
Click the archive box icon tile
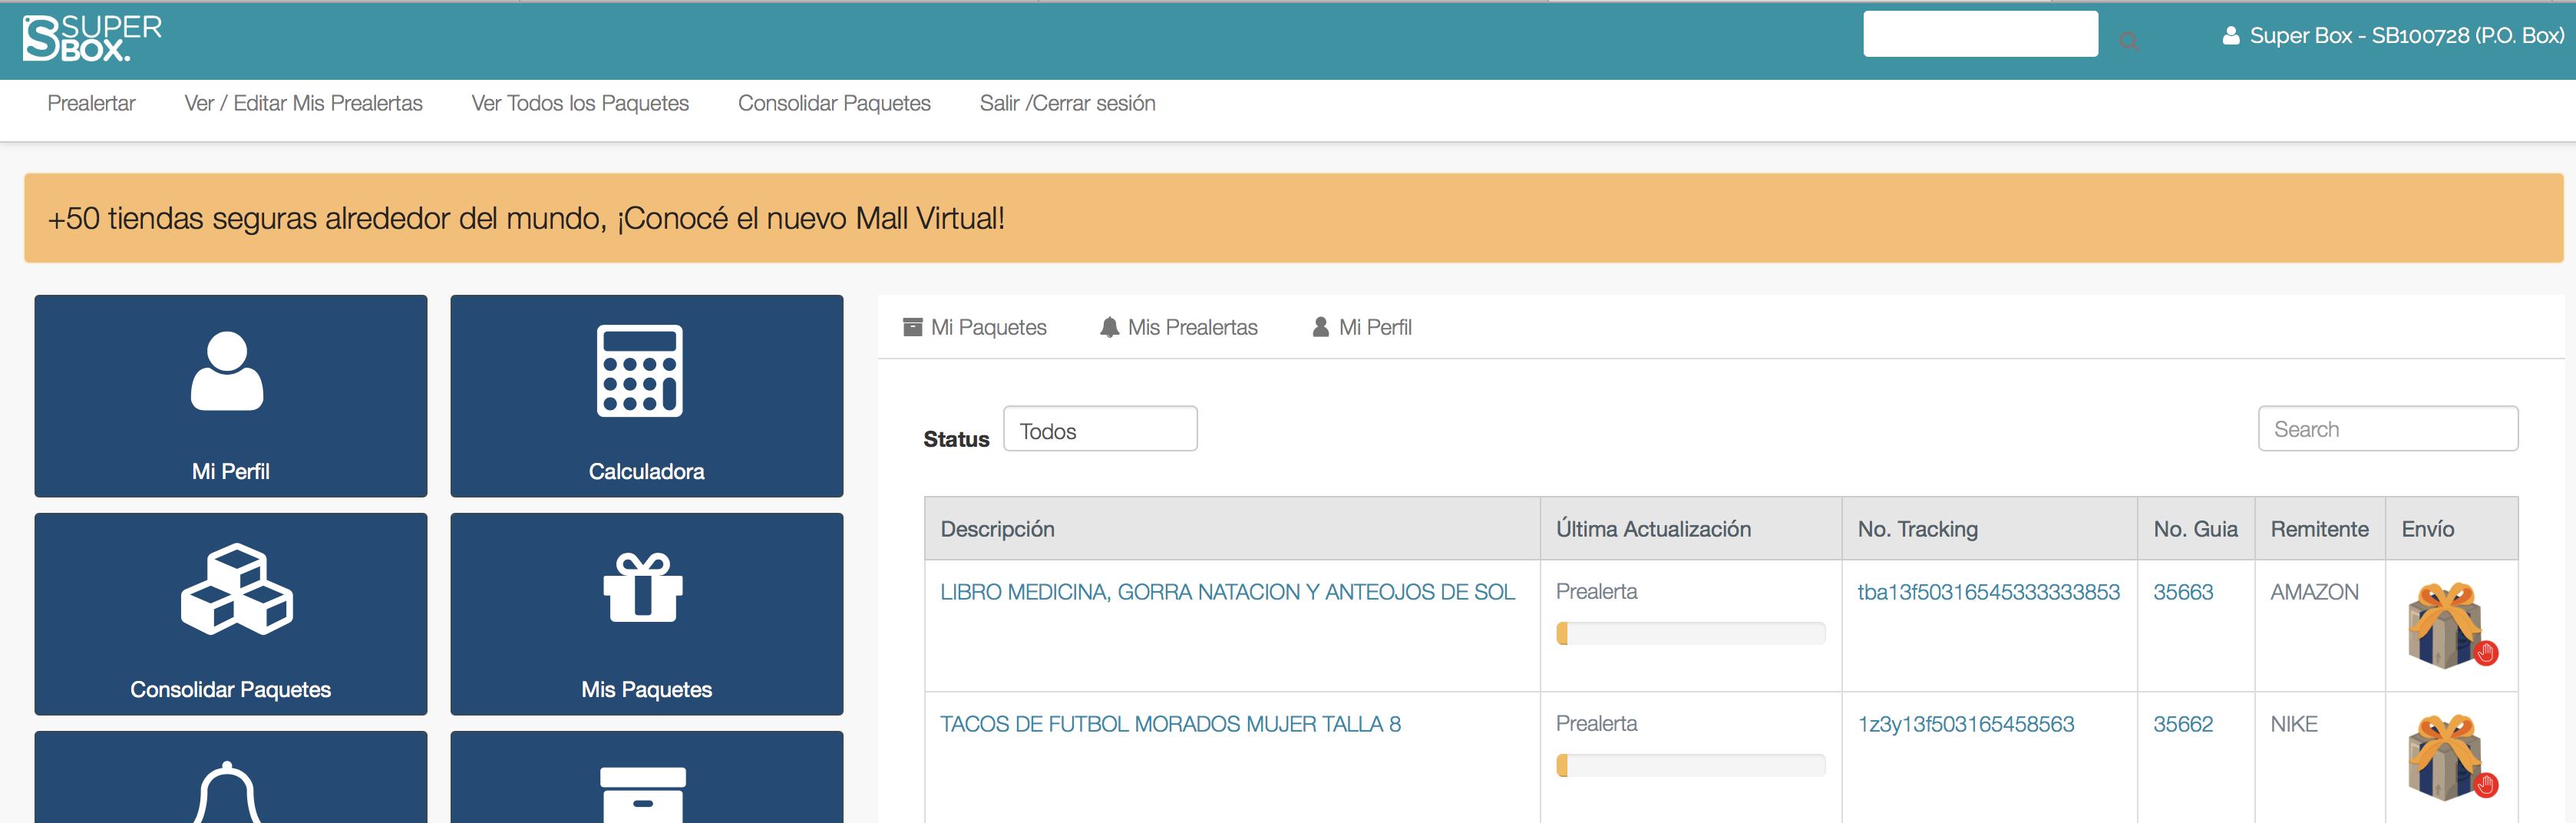(647, 778)
